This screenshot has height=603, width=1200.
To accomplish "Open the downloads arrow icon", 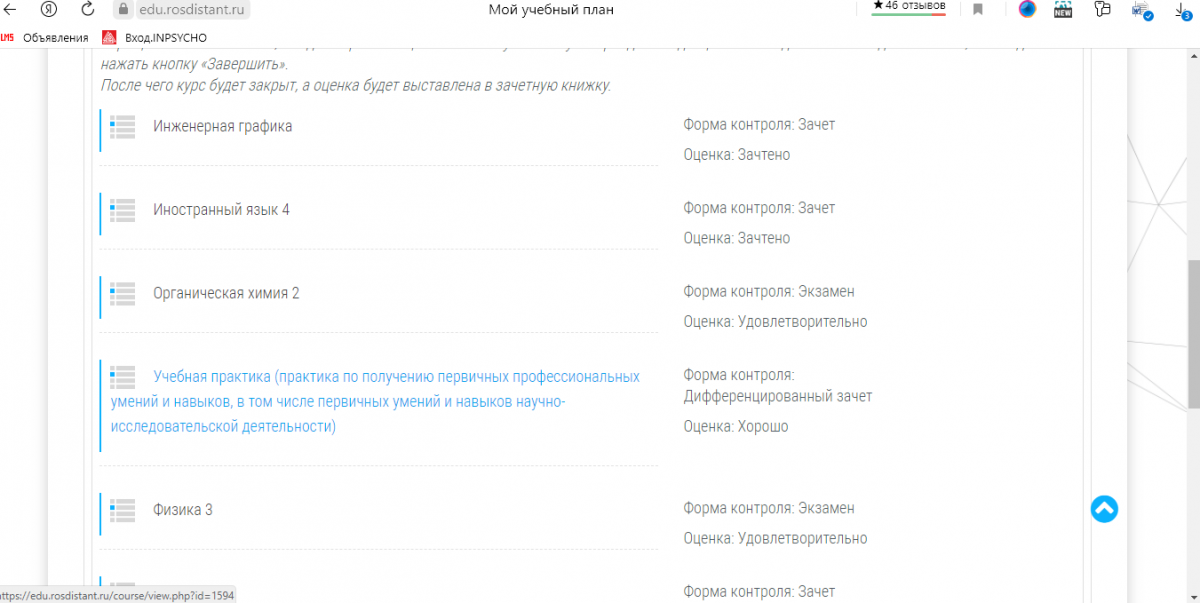I will pyautogui.click(x=1183, y=10).
